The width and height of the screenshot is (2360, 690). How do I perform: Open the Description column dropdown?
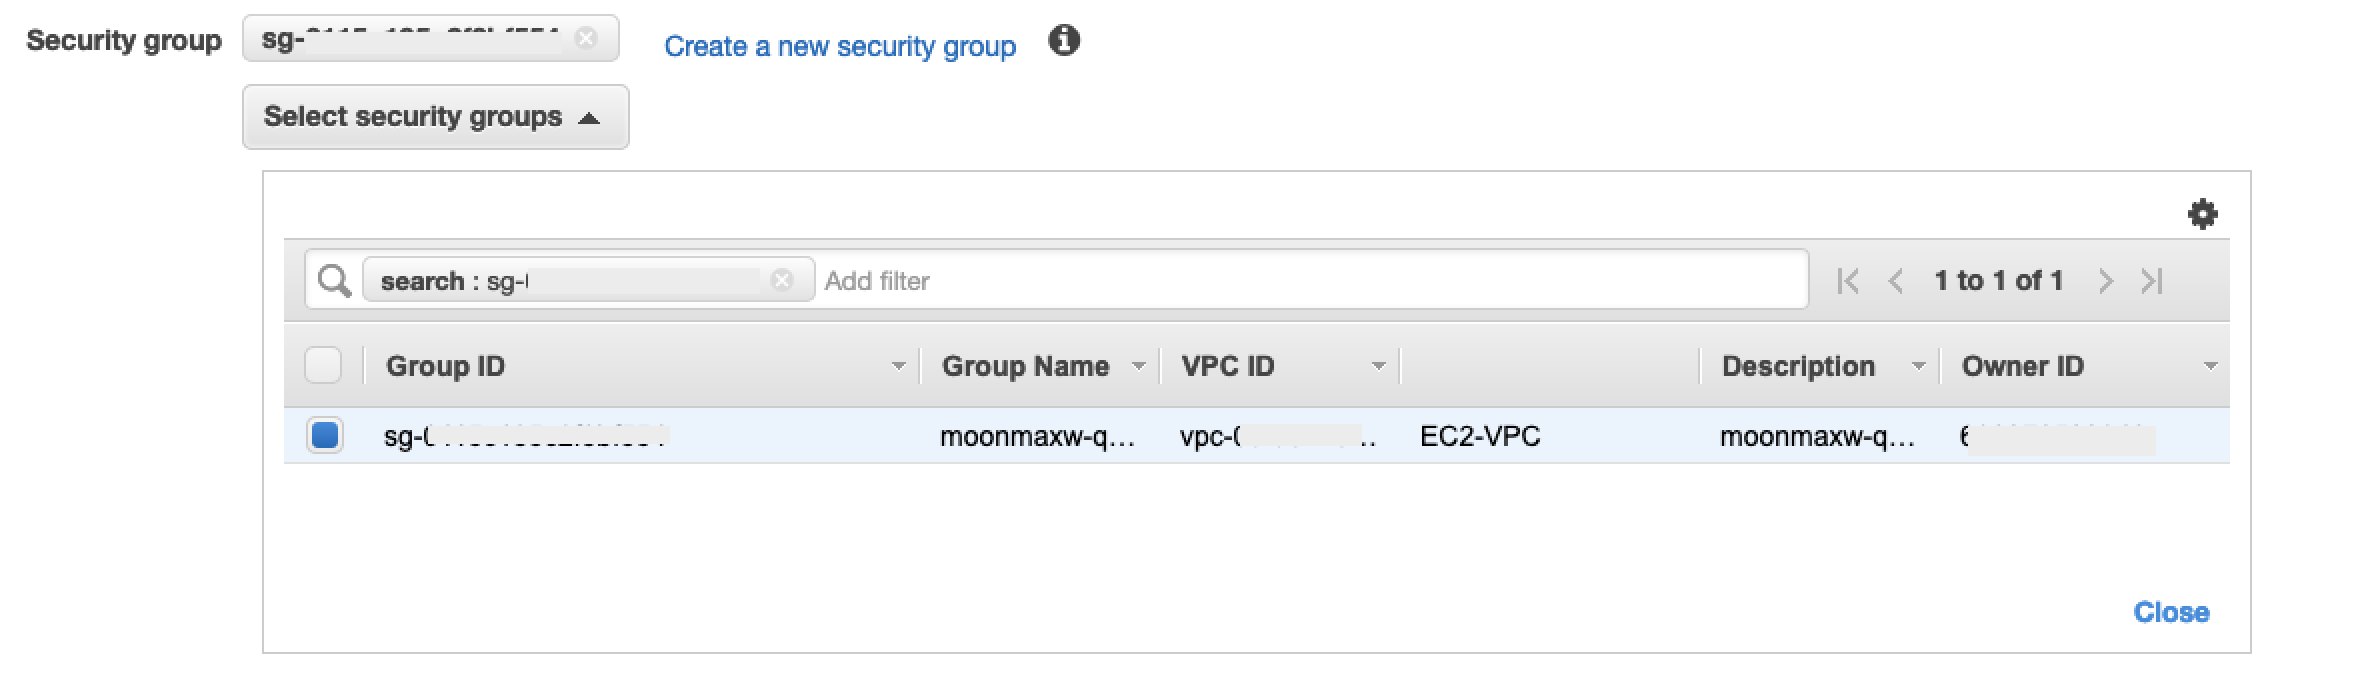[x=1917, y=366]
